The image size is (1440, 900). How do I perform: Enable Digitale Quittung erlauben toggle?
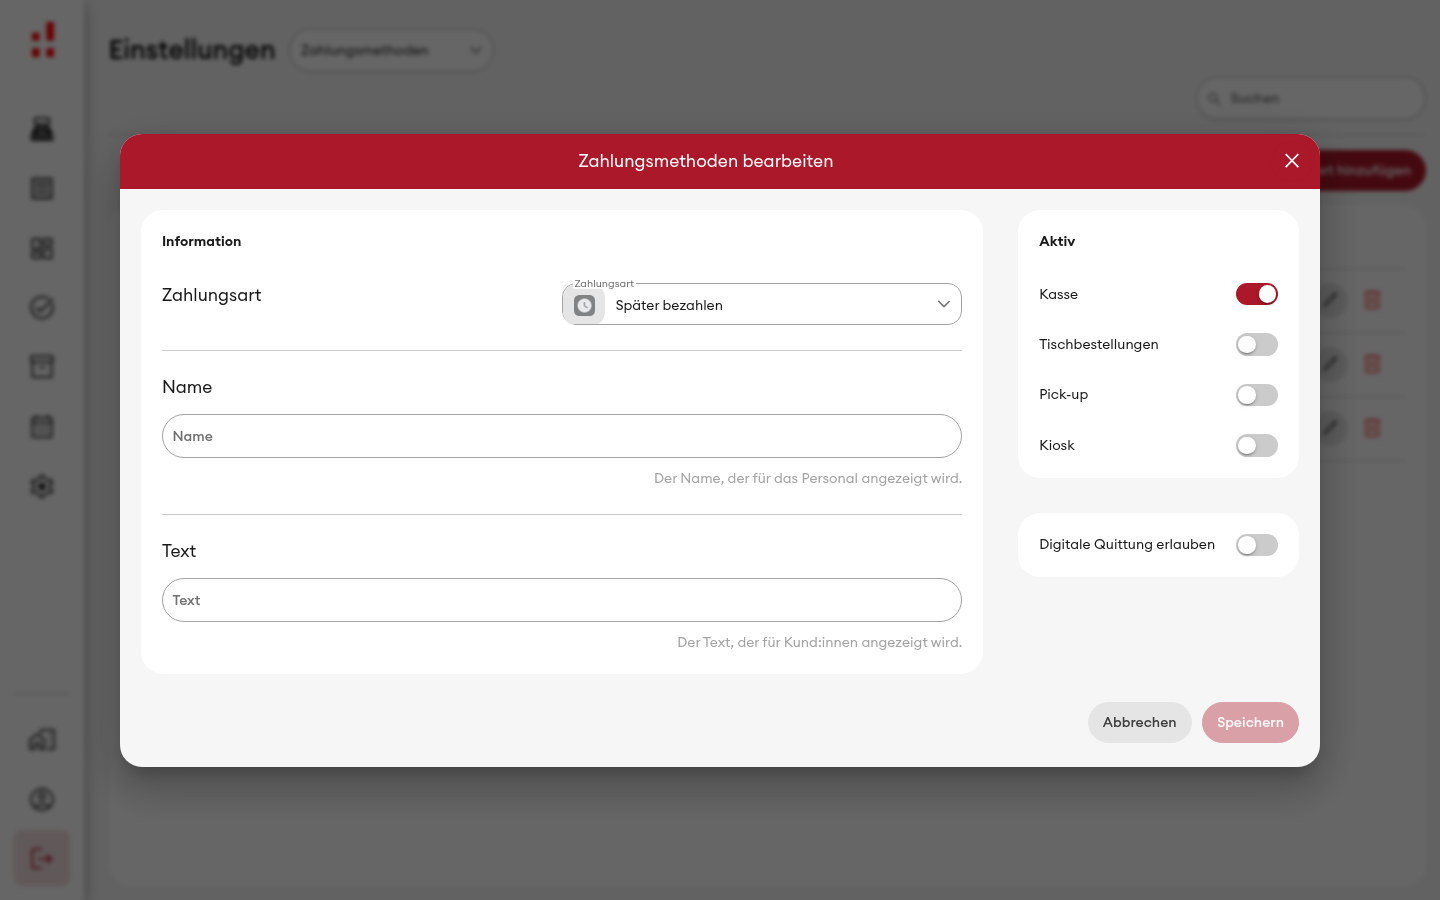pos(1257,545)
